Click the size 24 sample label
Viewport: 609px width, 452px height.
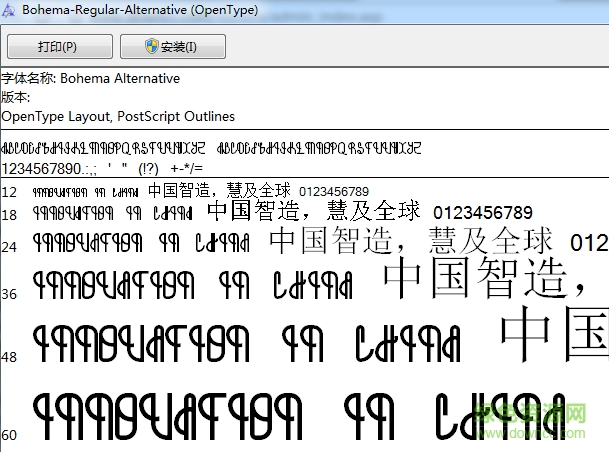9,247
